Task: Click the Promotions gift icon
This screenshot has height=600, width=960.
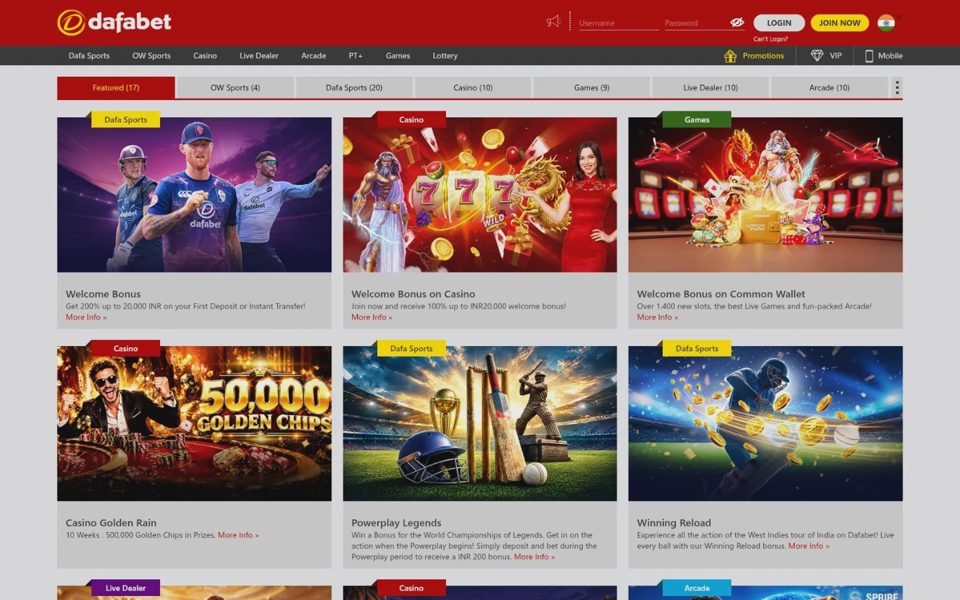Action: [730, 56]
